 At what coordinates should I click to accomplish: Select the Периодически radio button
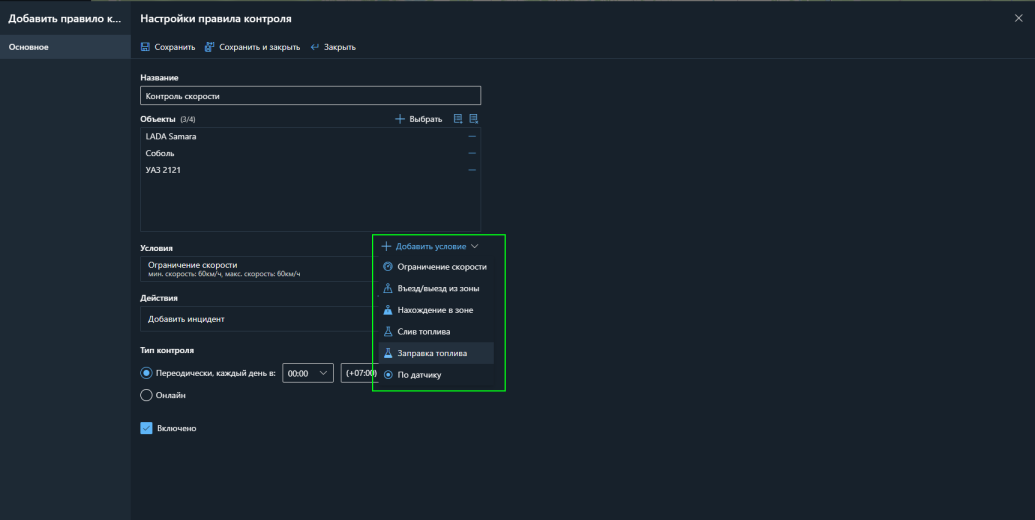click(x=146, y=373)
